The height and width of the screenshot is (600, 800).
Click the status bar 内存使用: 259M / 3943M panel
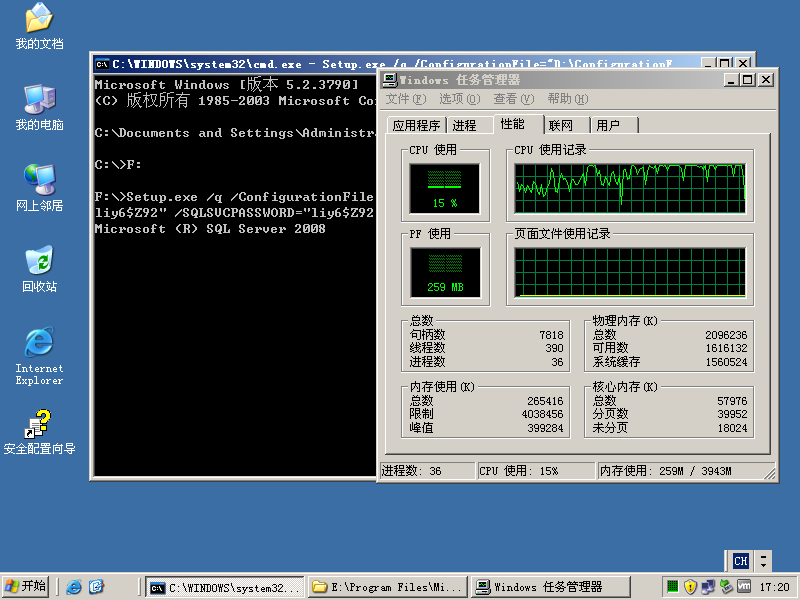(x=686, y=471)
